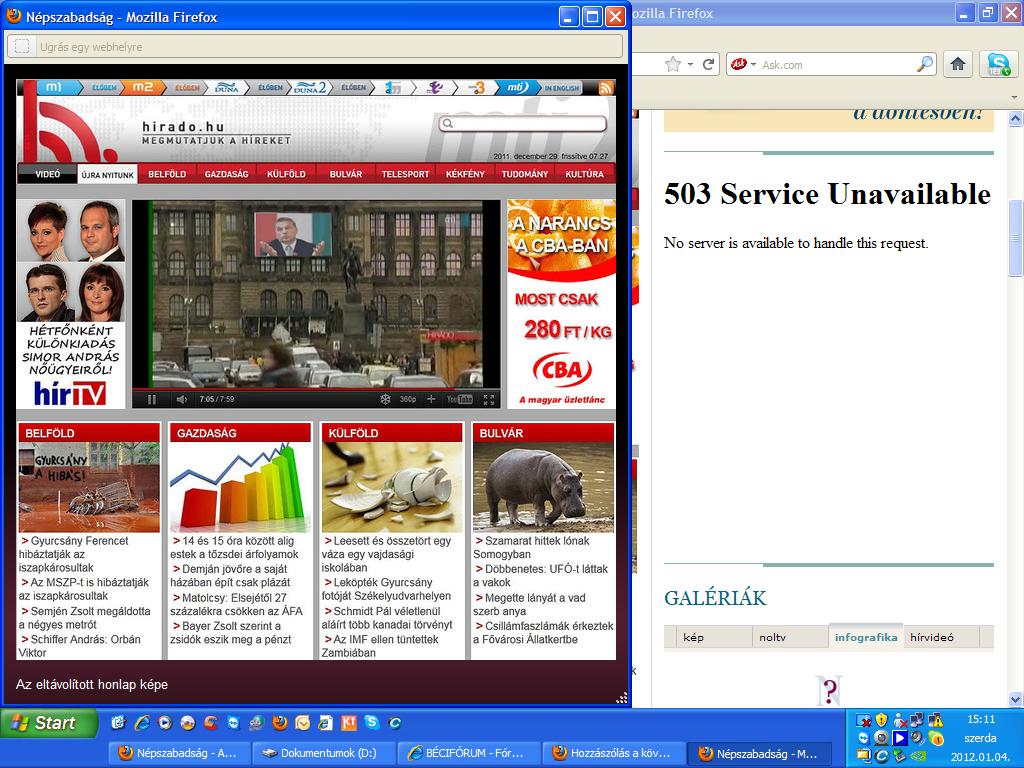Image resolution: width=1024 pixels, height=768 pixels.
Task: Mute the video volume speaker icon
Action: tap(182, 399)
